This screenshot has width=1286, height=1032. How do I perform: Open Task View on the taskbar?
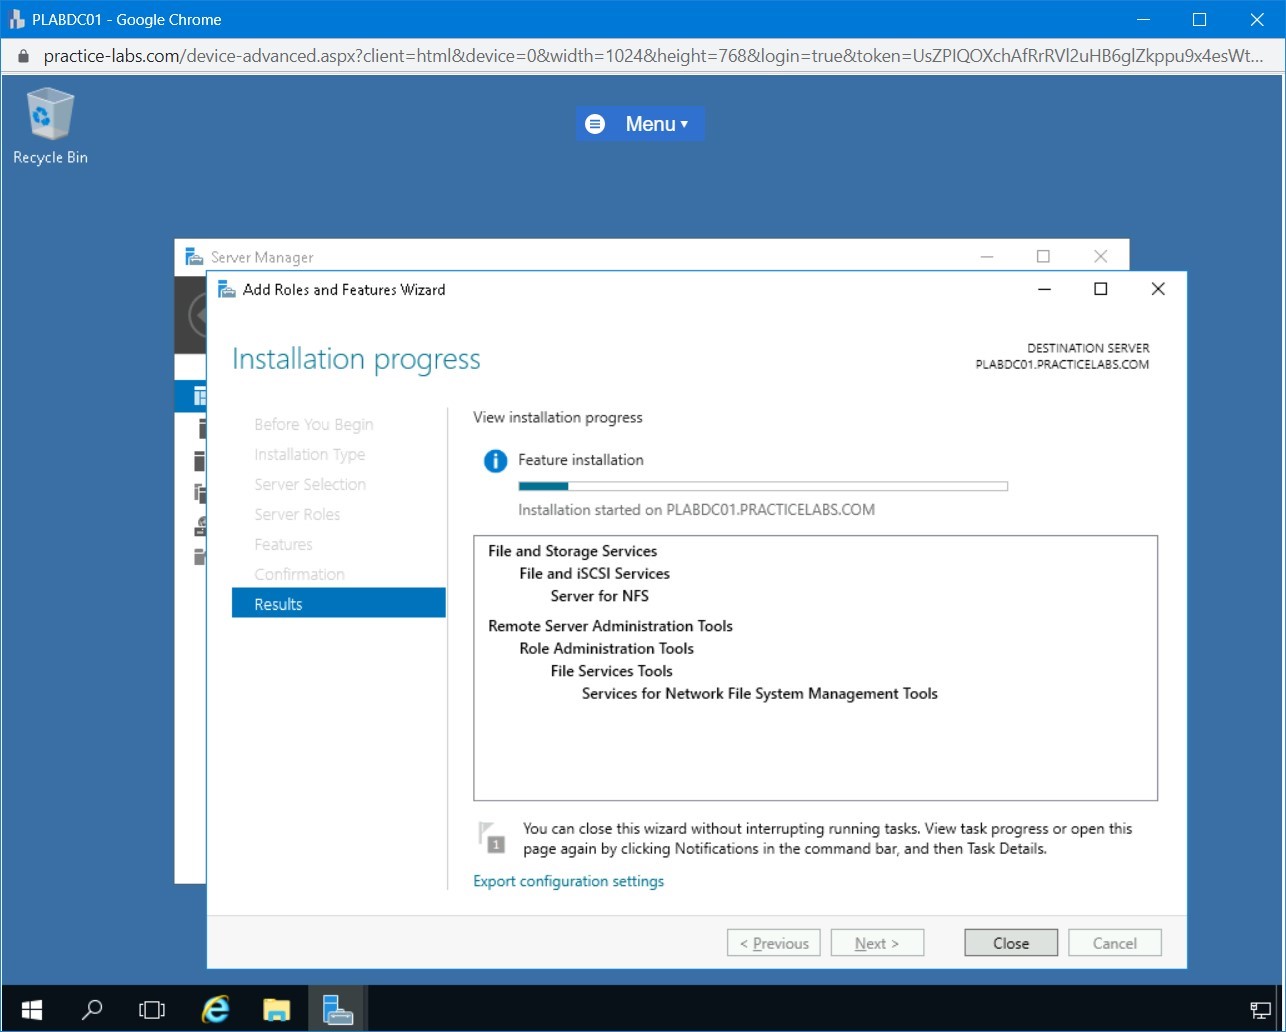pyautogui.click(x=152, y=1009)
